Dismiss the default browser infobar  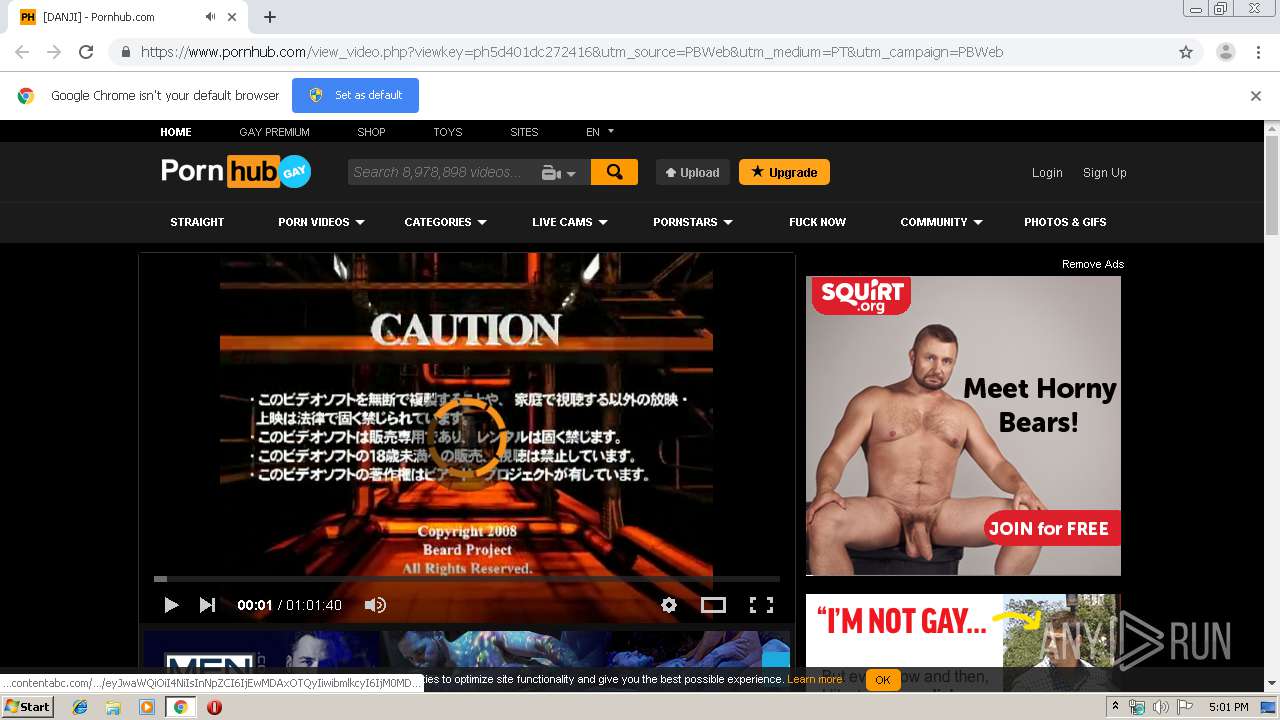[1256, 96]
